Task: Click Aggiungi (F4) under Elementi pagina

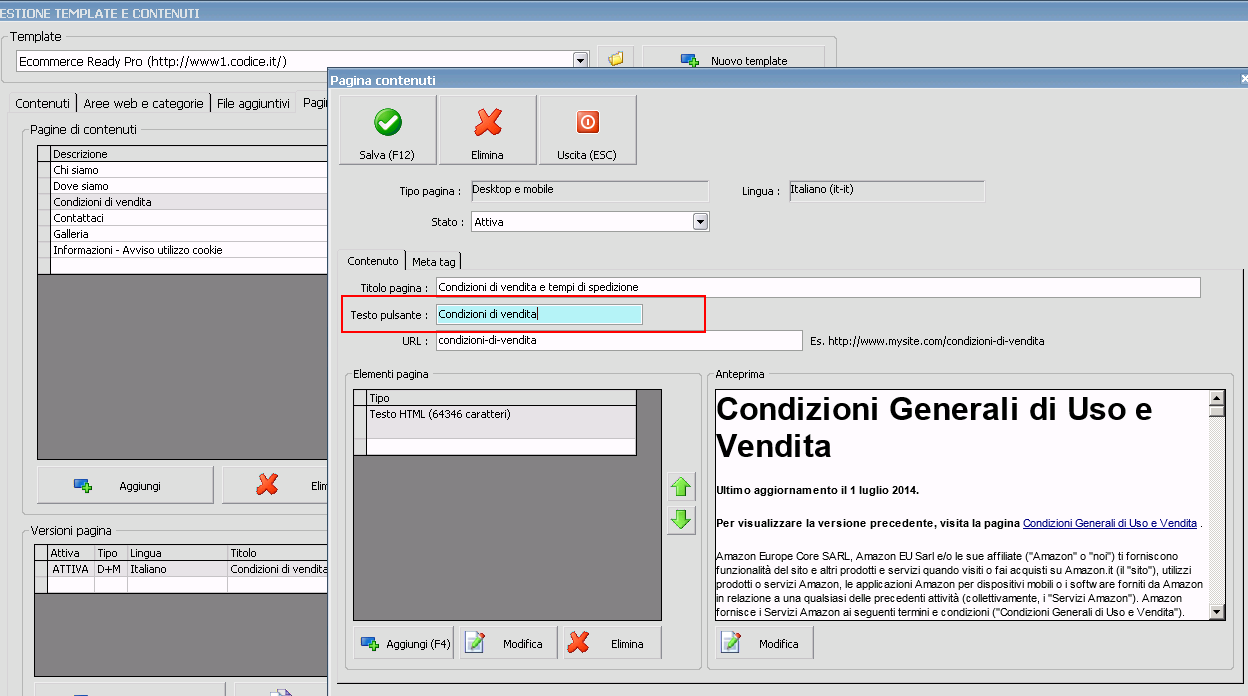Action: pyautogui.click(x=404, y=643)
